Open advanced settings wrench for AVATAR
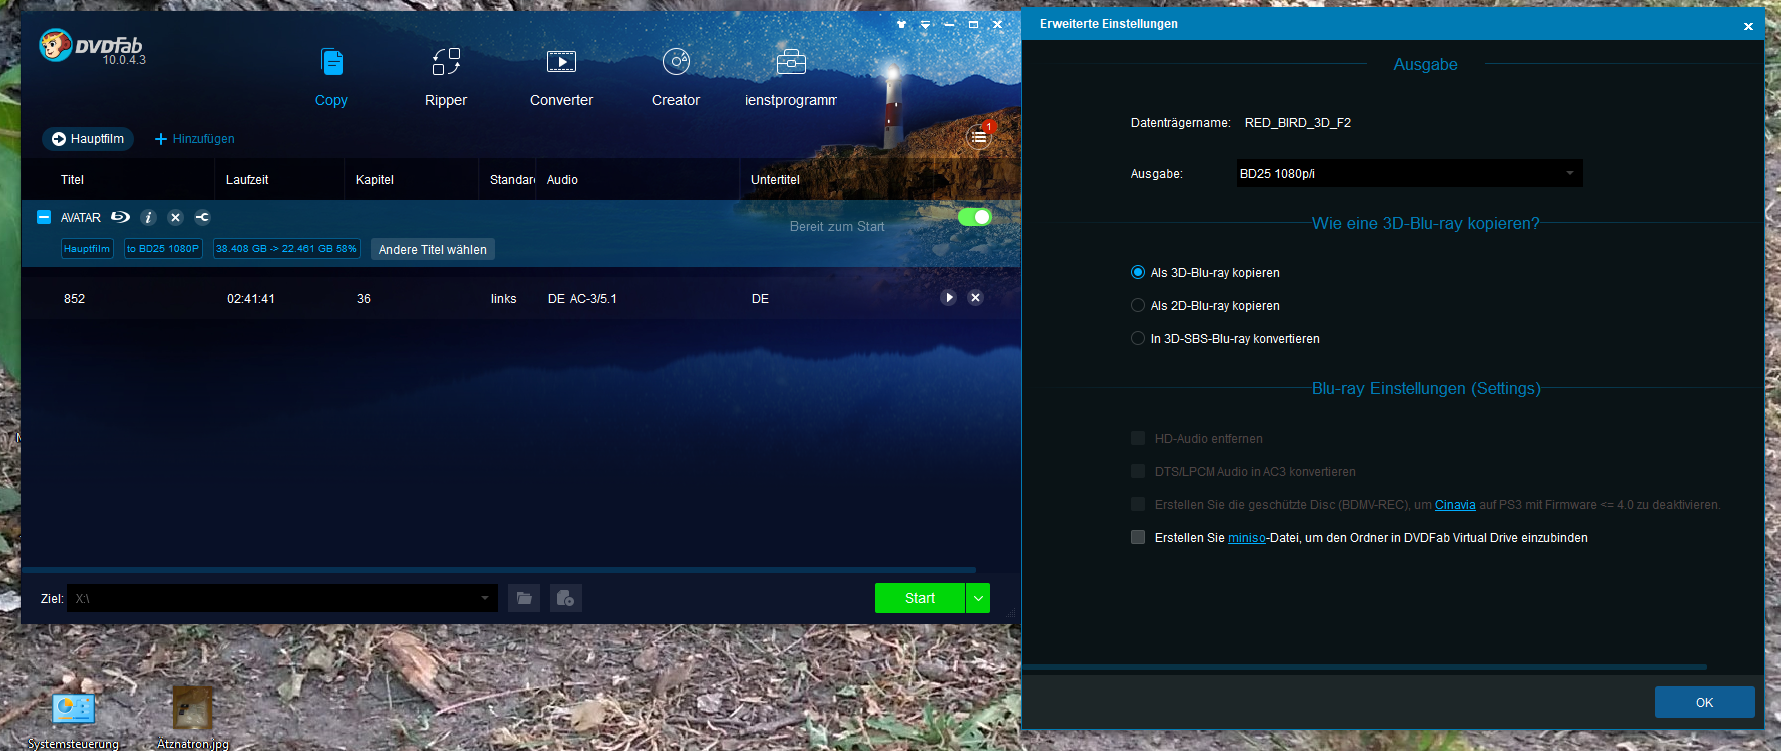The width and height of the screenshot is (1781, 751). 202,217
